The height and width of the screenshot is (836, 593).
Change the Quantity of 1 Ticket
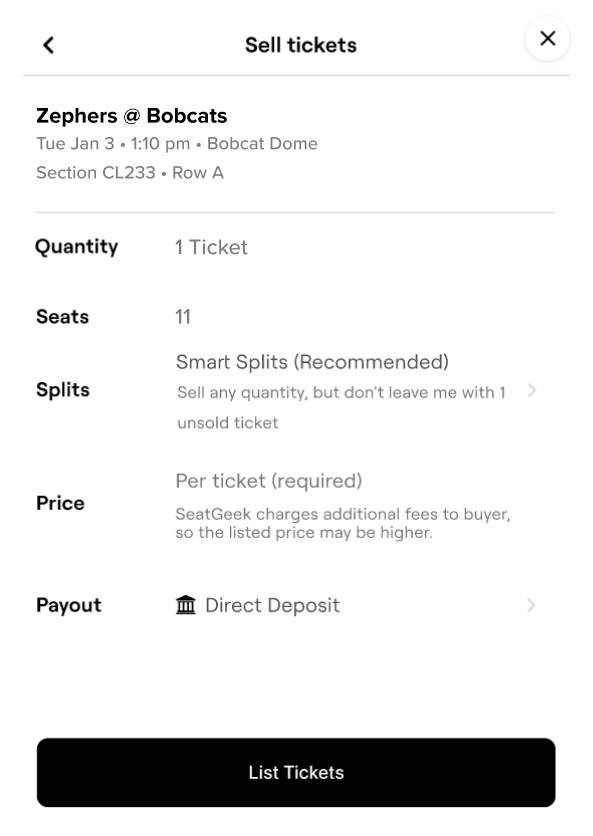pyautogui.click(x=211, y=247)
